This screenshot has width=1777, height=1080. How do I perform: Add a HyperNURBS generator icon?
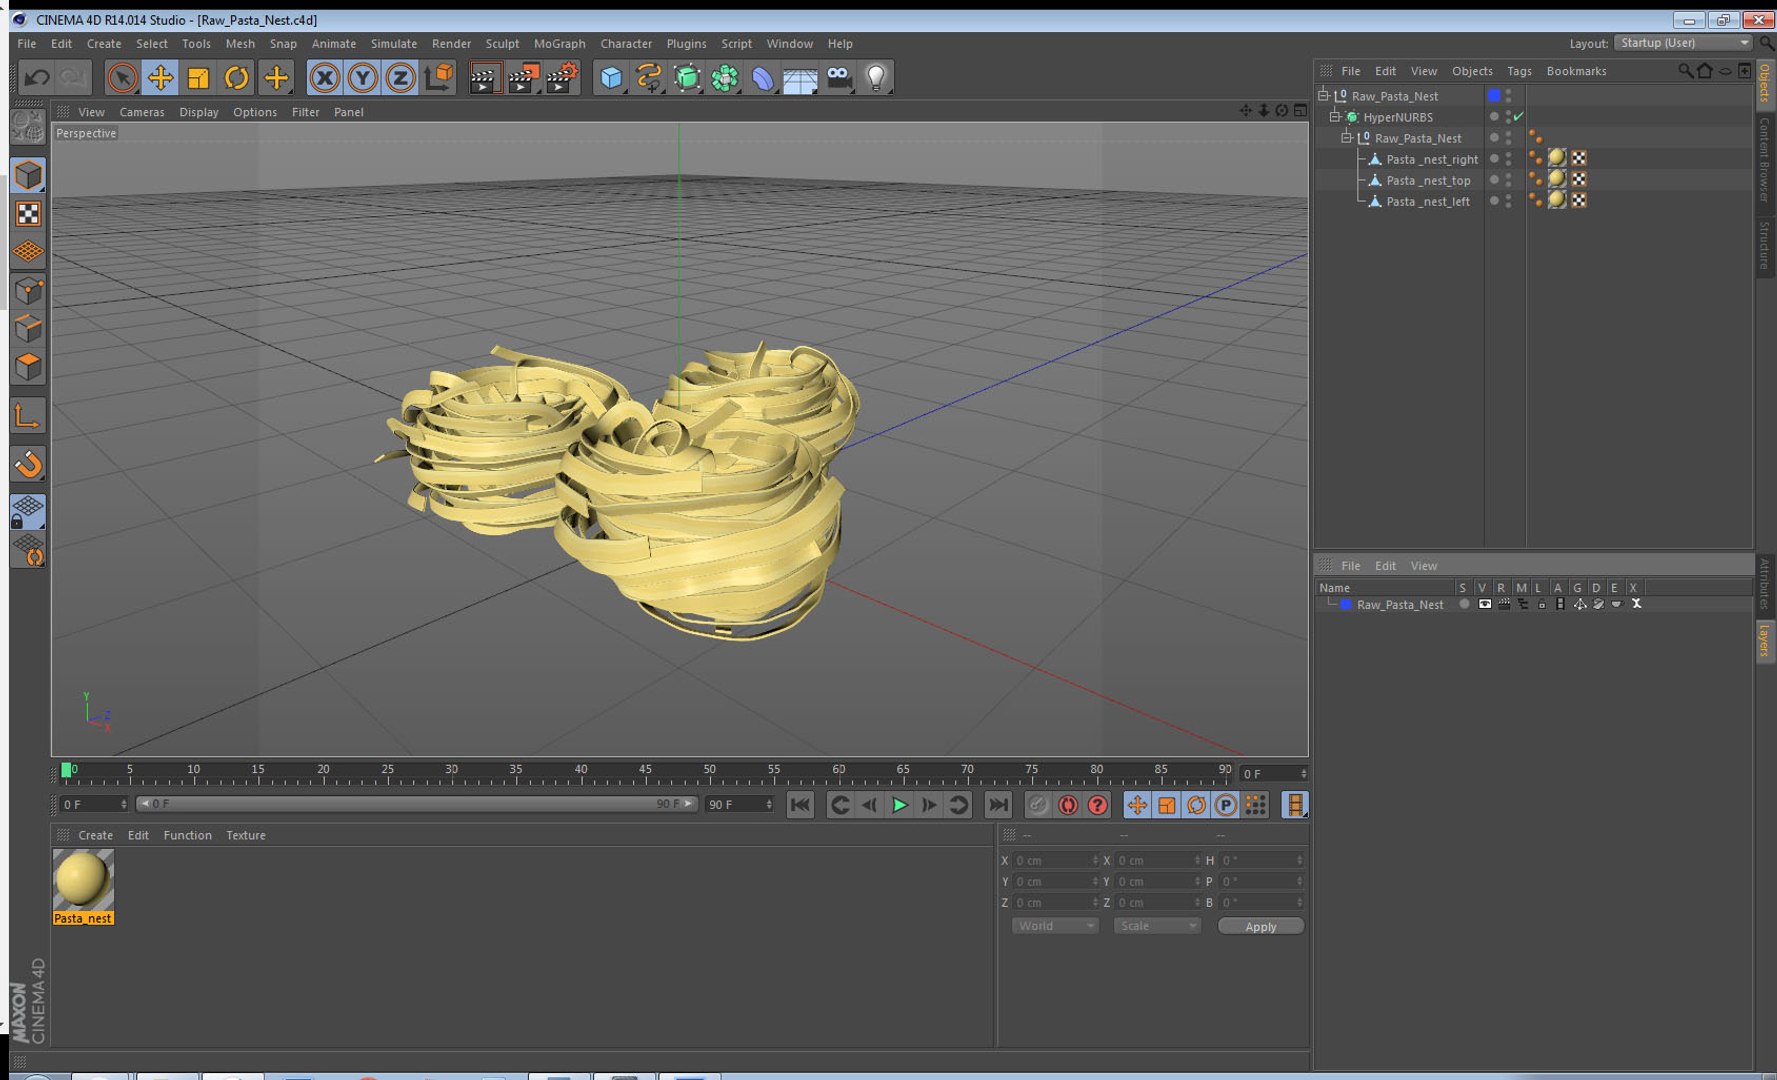687,77
